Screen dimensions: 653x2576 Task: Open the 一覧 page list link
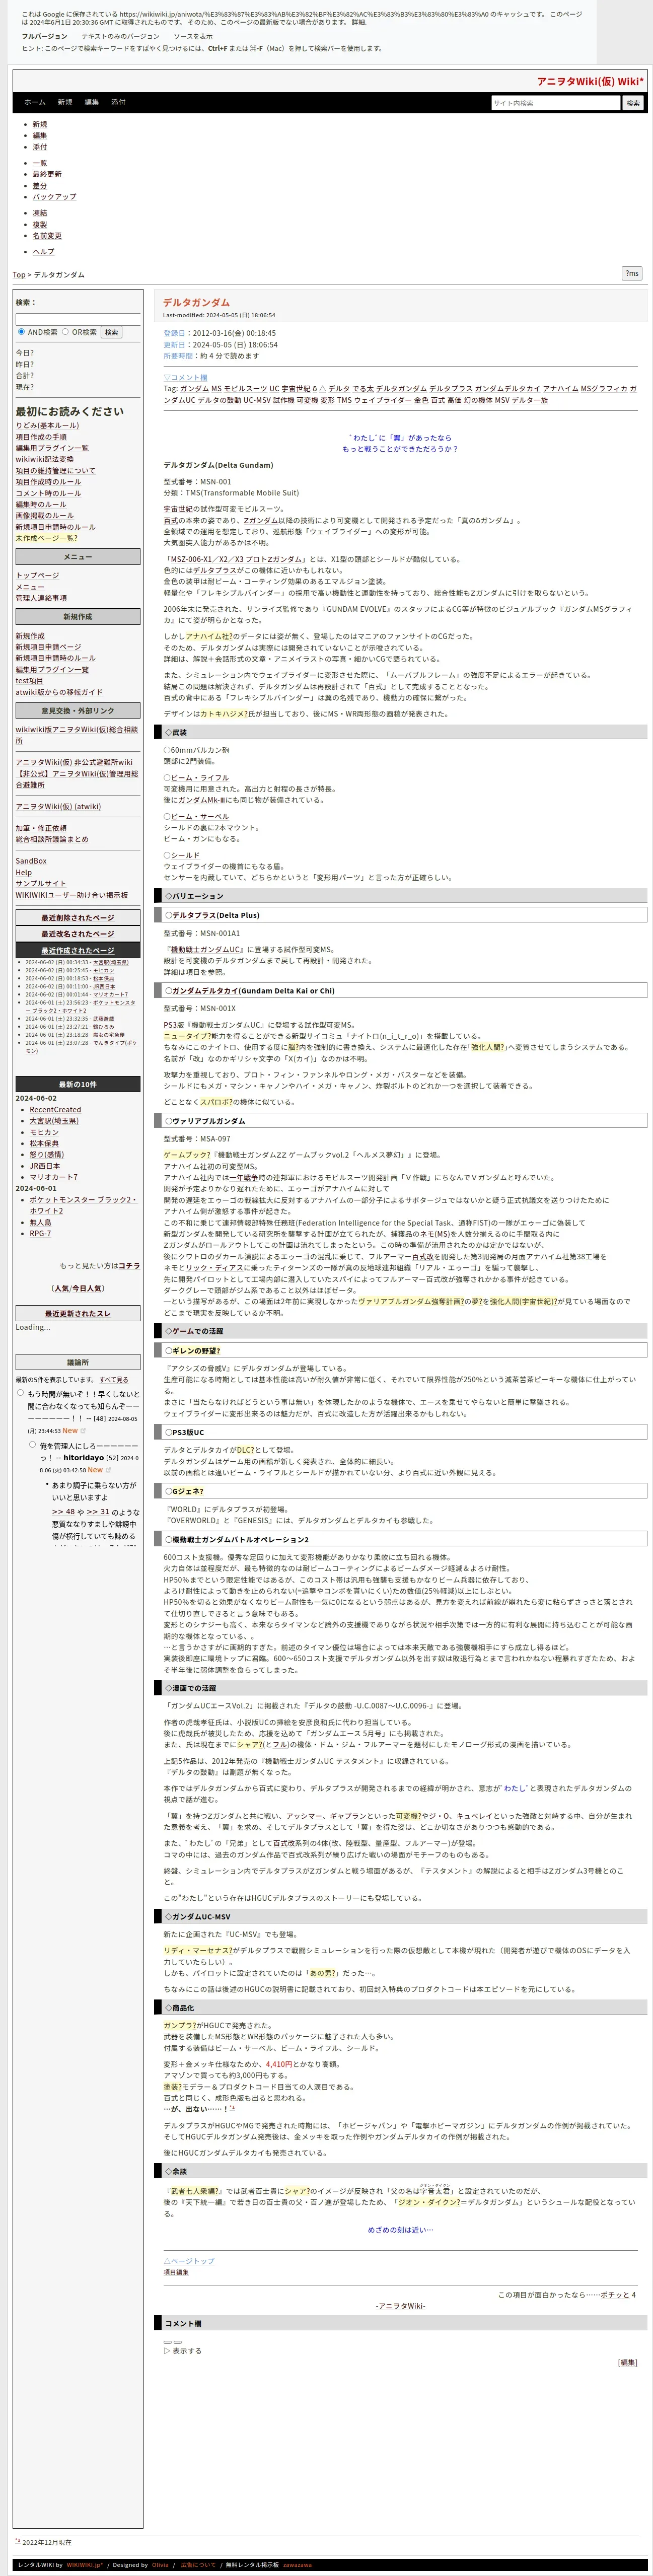(x=39, y=163)
